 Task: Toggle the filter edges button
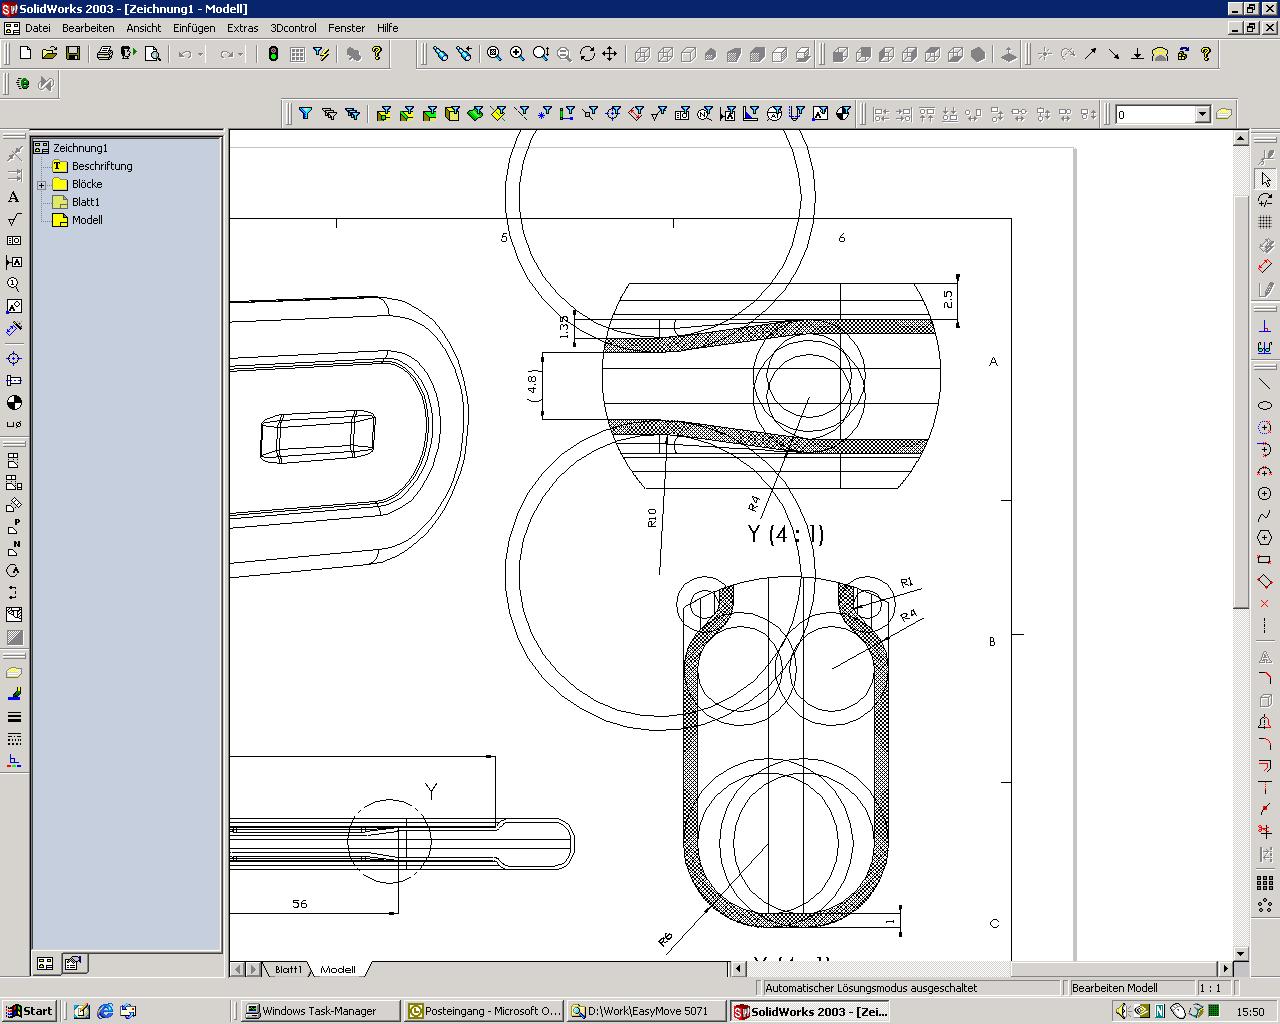tap(406, 114)
